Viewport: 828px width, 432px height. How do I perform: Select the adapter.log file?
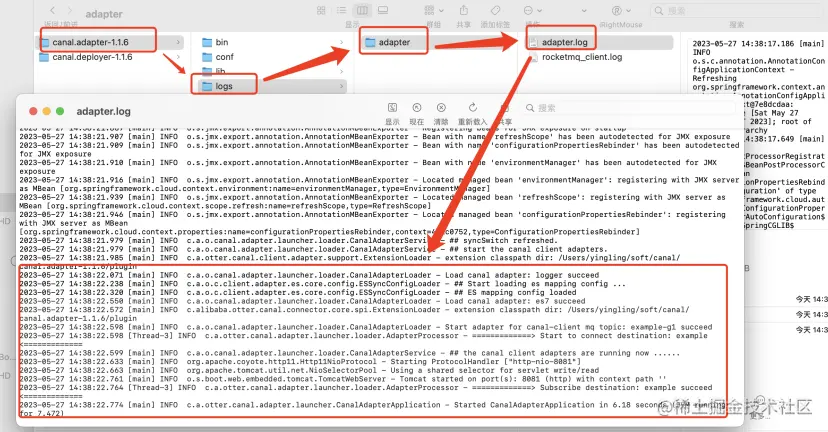(x=564, y=42)
